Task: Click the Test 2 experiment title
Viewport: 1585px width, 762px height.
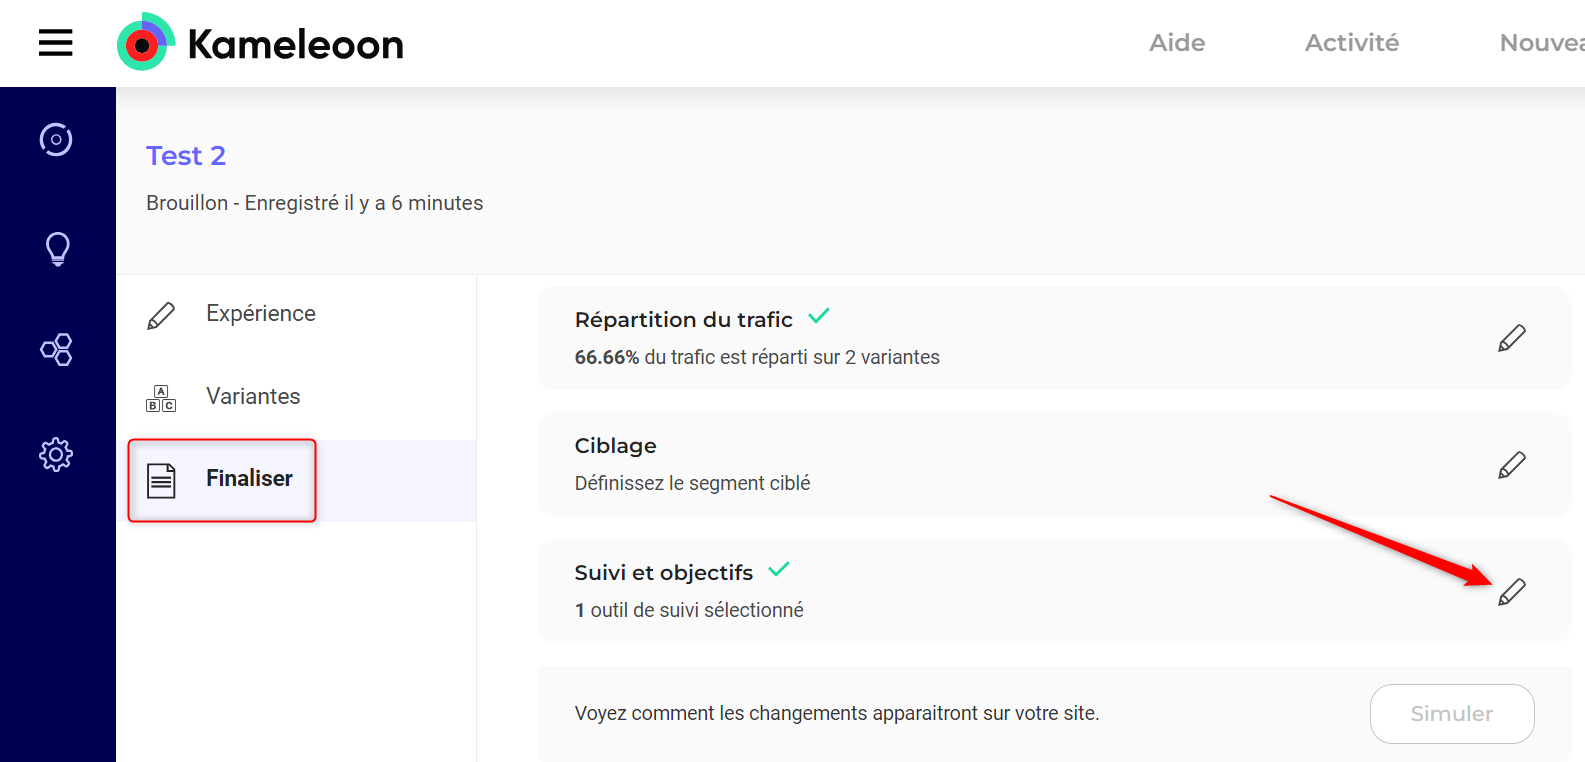Action: pyautogui.click(x=186, y=156)
